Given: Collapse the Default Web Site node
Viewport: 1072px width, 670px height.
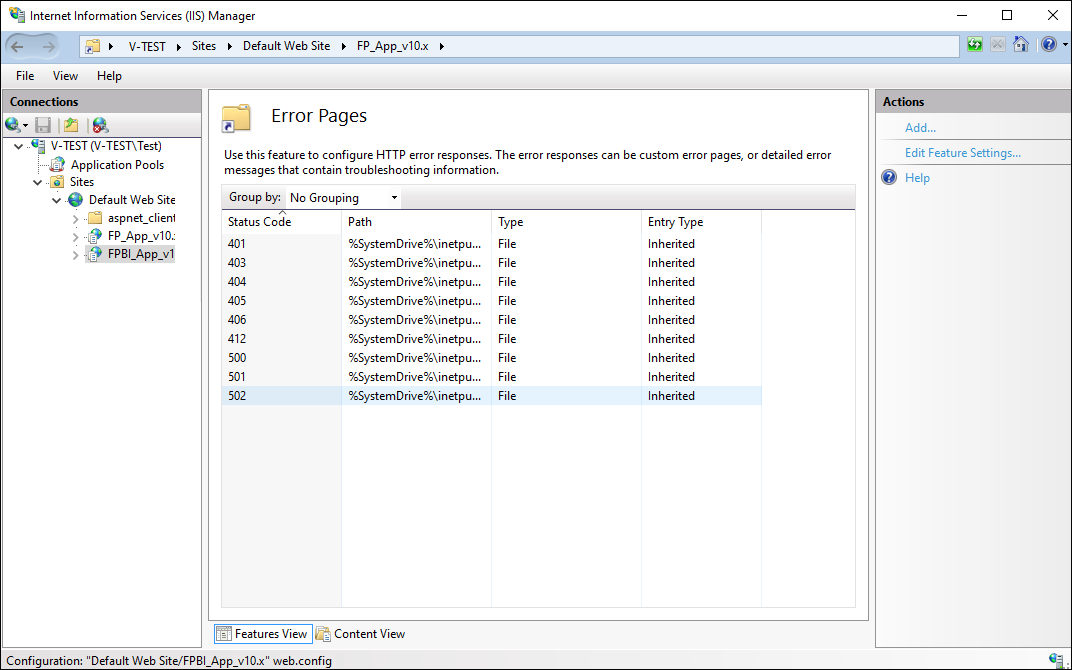Looking at the screenshot, I should [x=57, y=200].
